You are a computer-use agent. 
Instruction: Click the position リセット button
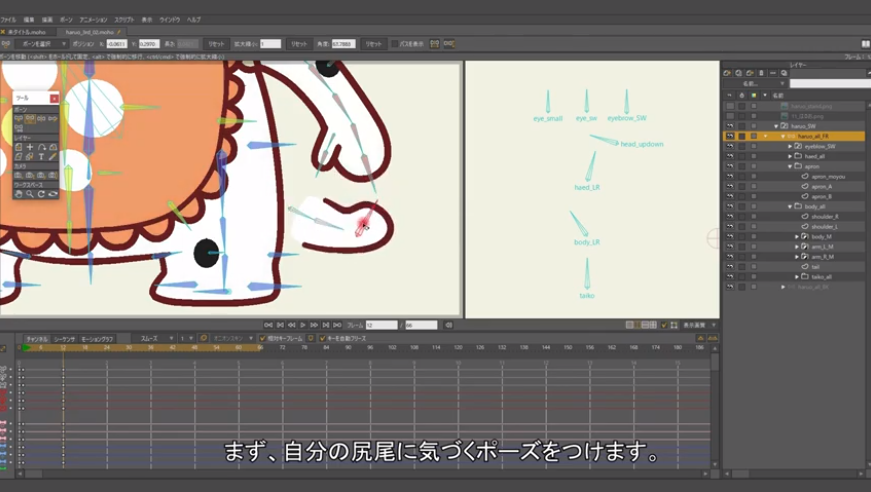(216, 44)
